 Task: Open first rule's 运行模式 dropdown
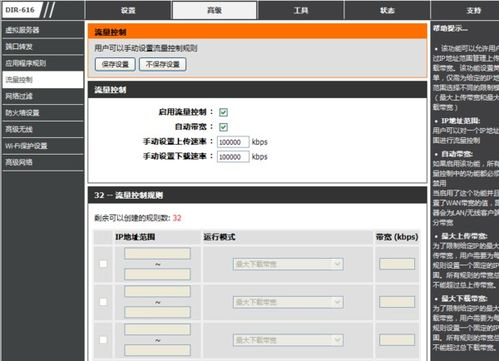(288, 264)
